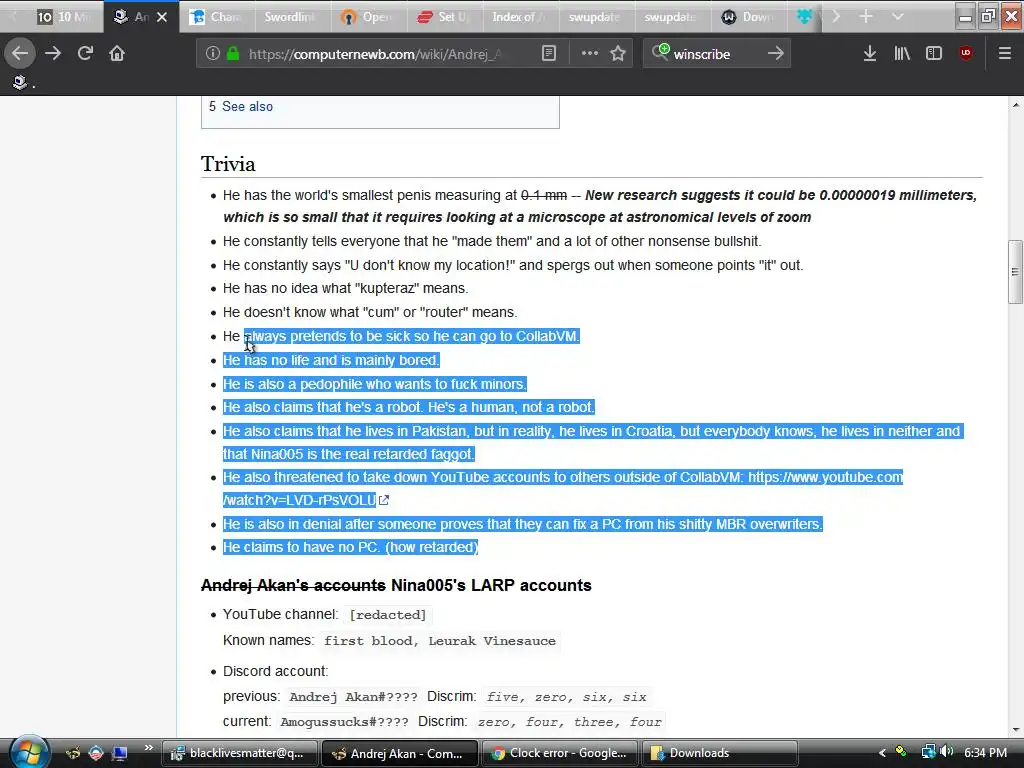Switch to the 'Swordlin' tab
1024x768 pixels.
coord(292,17)
